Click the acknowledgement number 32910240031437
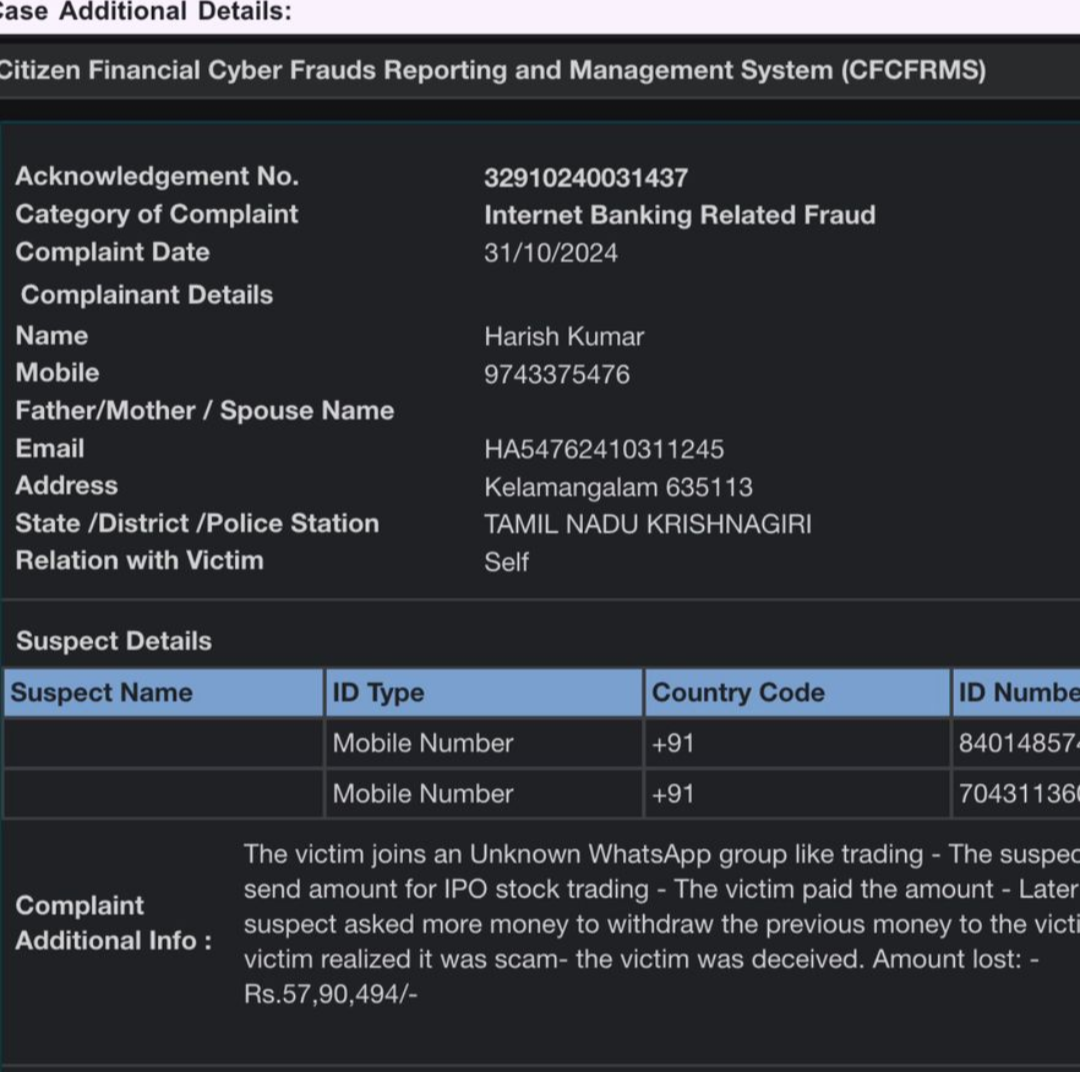 (585, 178)
